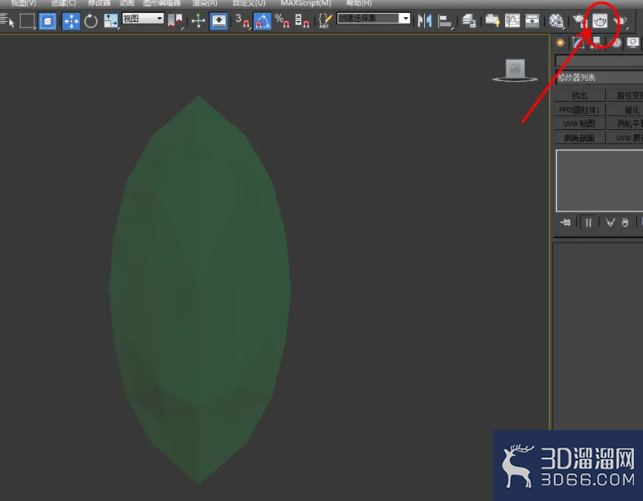Switch to Modify command panel tab

pyautogui.click(x=578, y=43)
